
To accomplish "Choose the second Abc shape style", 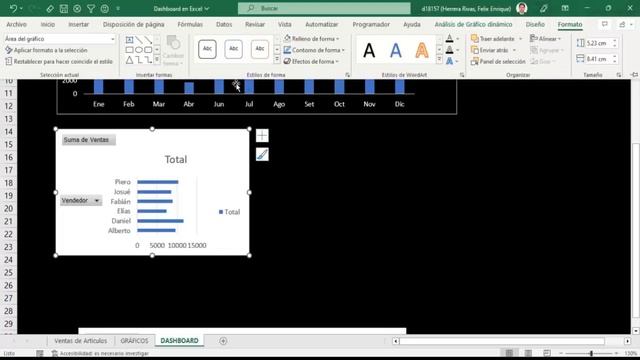I will click(x=233, y=49).
